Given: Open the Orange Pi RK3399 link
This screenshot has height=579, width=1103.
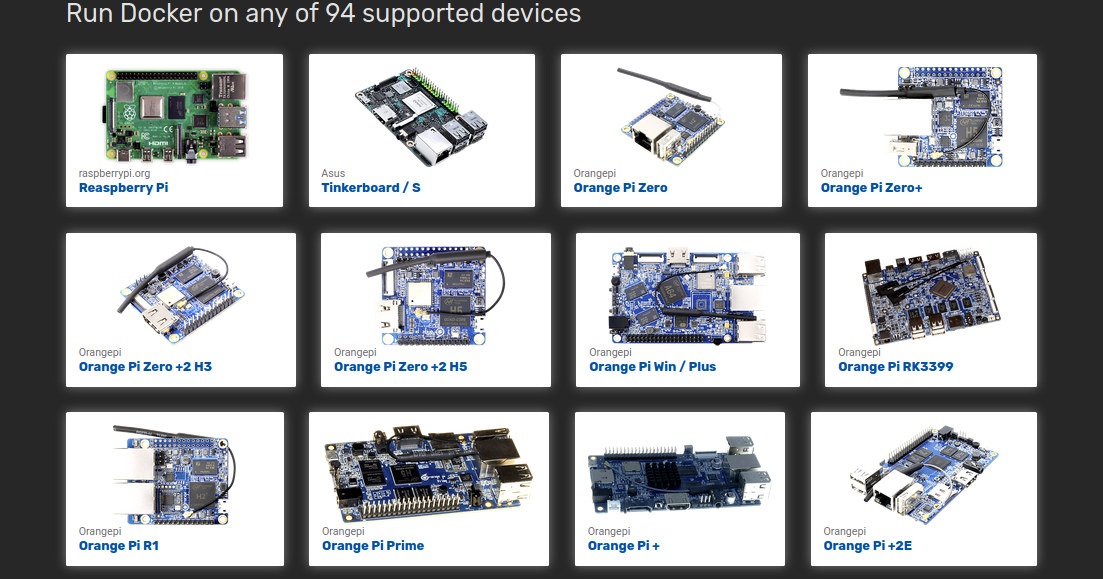Looking at the screenshot, I should (895, 367).
